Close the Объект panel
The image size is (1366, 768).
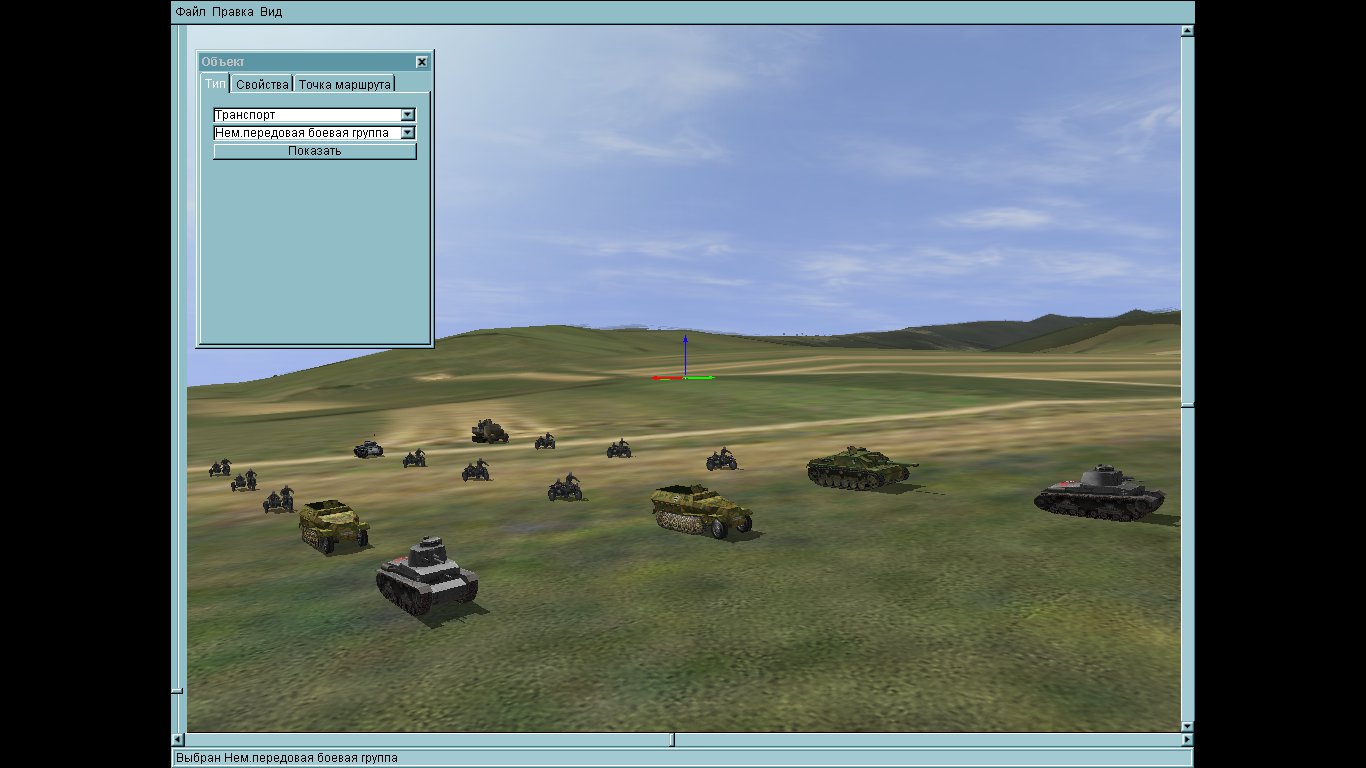[x=422, y=62]
